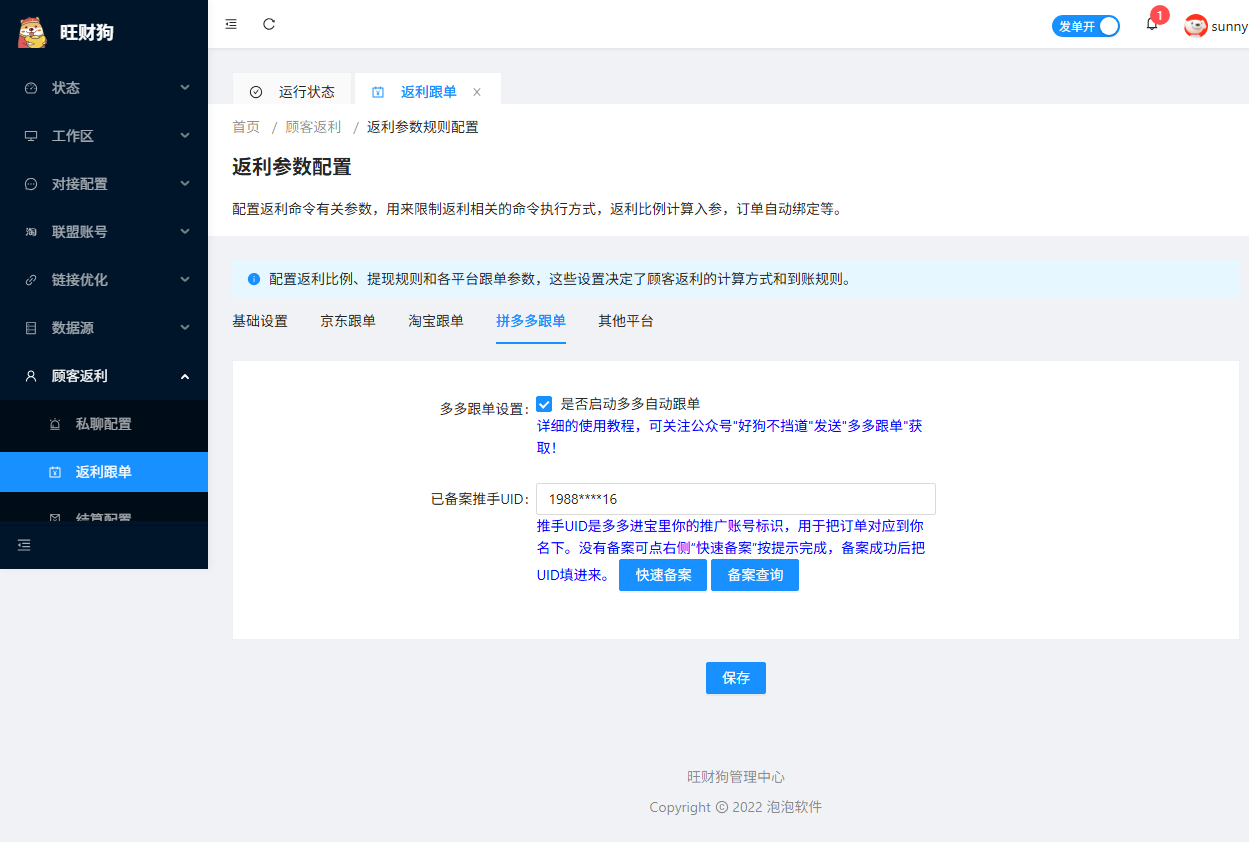Go to 首页 breadcrumb link
The height and width of the screenshot is (842, 1249).
[246, 127]
